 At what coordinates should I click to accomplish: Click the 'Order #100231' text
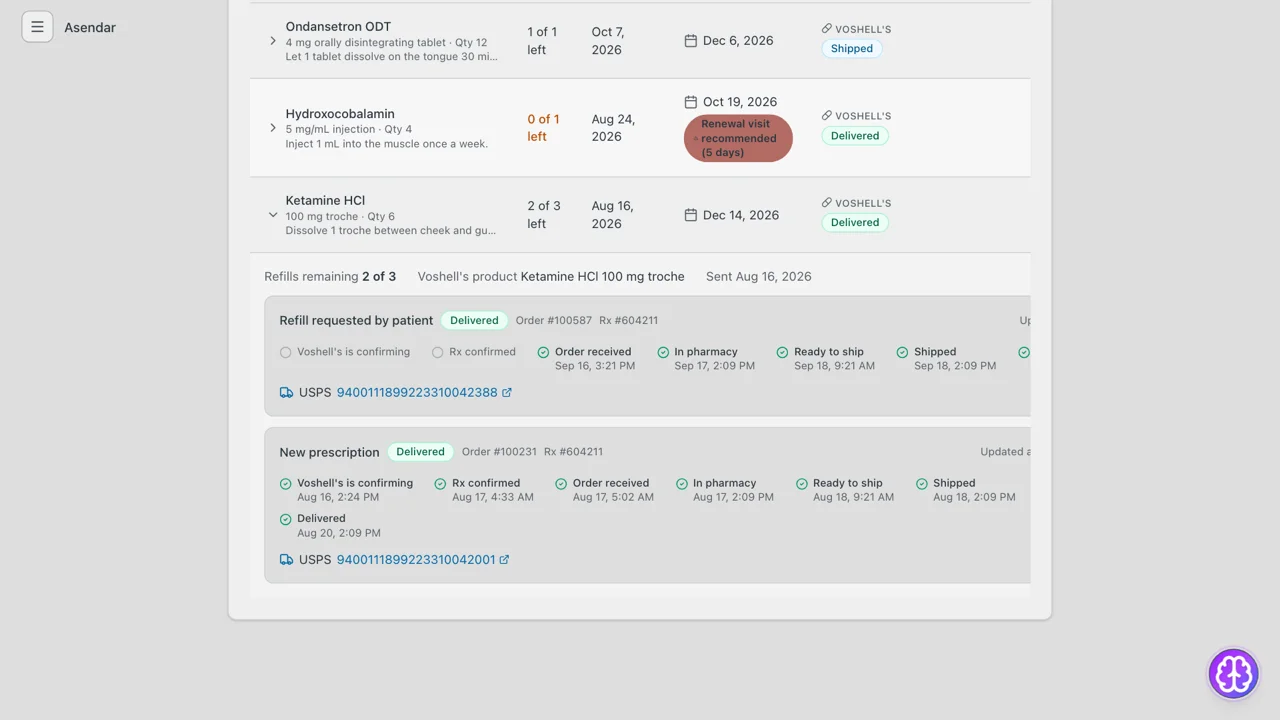499,452
